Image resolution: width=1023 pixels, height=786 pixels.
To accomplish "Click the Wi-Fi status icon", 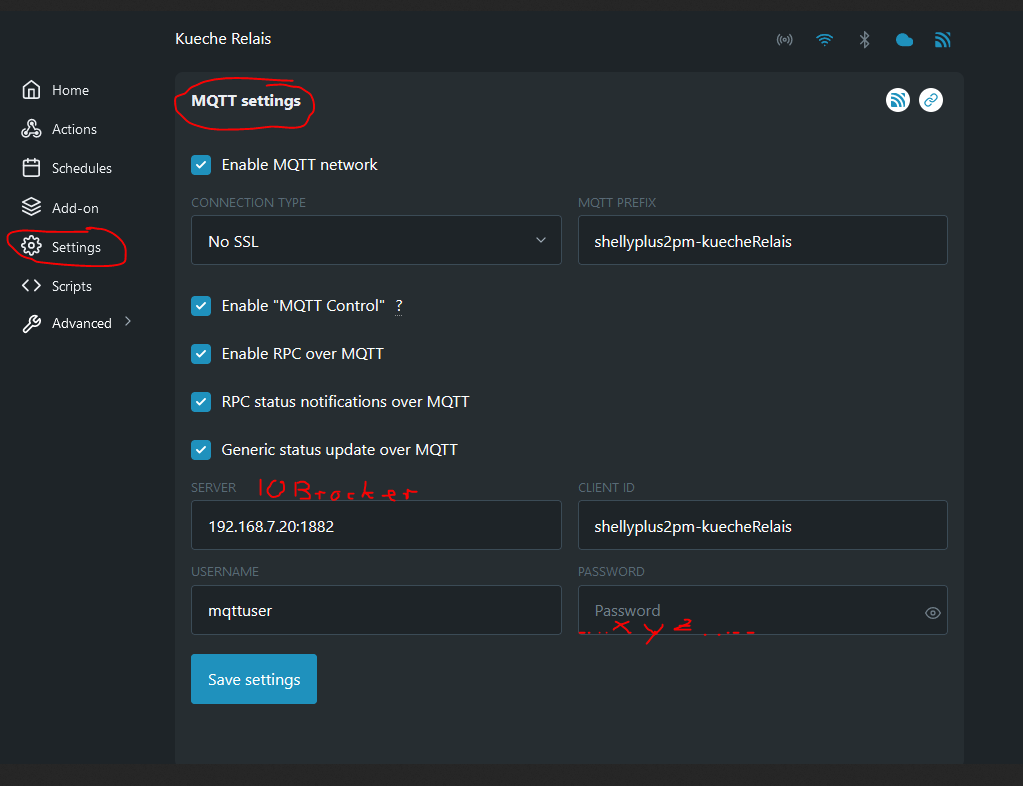I will click(824, 40).
